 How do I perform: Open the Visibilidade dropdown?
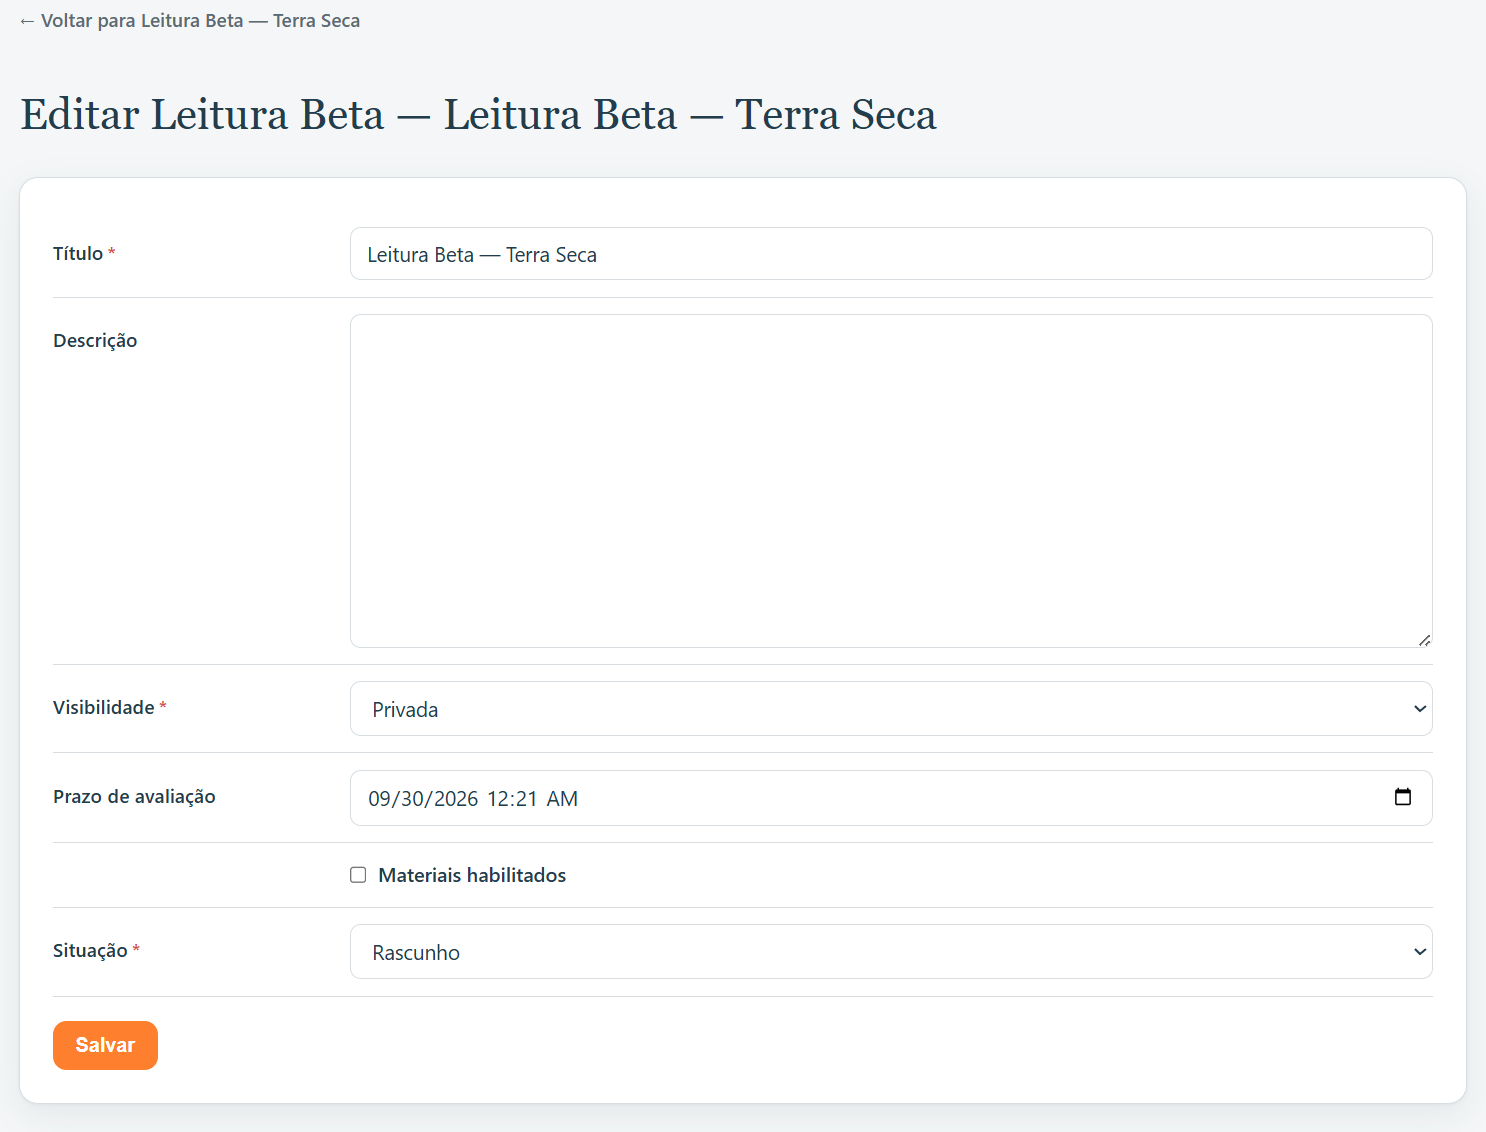click(x=890, y=709)
